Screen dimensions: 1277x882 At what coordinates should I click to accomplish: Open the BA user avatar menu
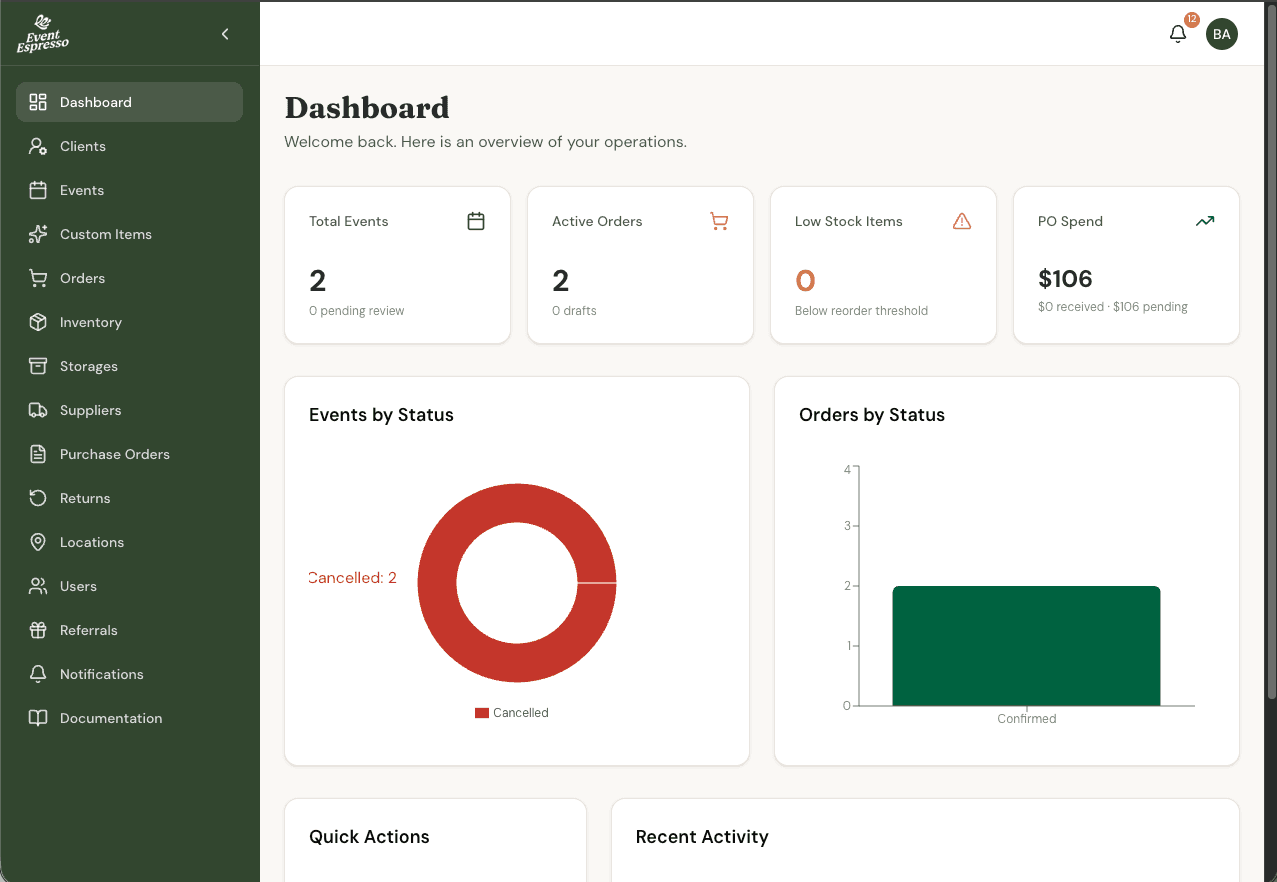tap(1222, 34)
